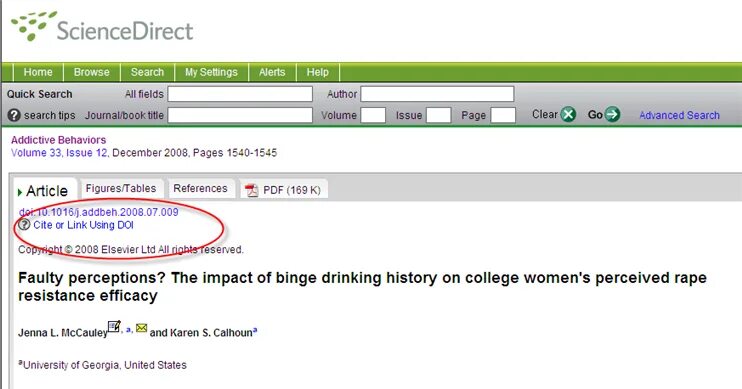The width and height of the screenshot is (742, 389).
Task: Click the Go arrow icon
Action: click(x=612, y=115)
